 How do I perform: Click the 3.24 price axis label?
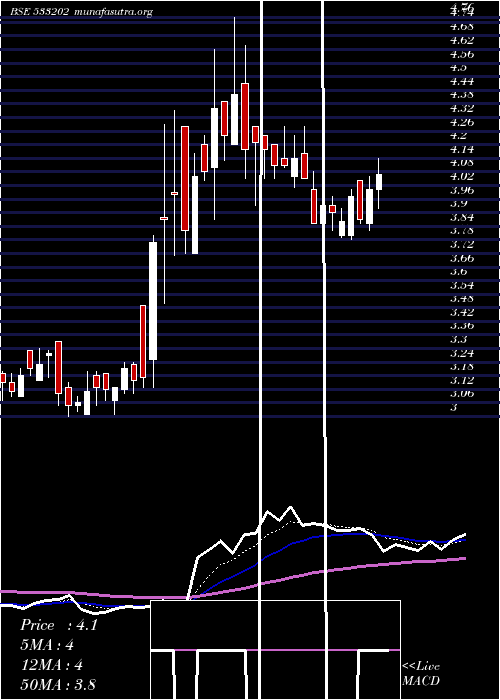point(462,353)
